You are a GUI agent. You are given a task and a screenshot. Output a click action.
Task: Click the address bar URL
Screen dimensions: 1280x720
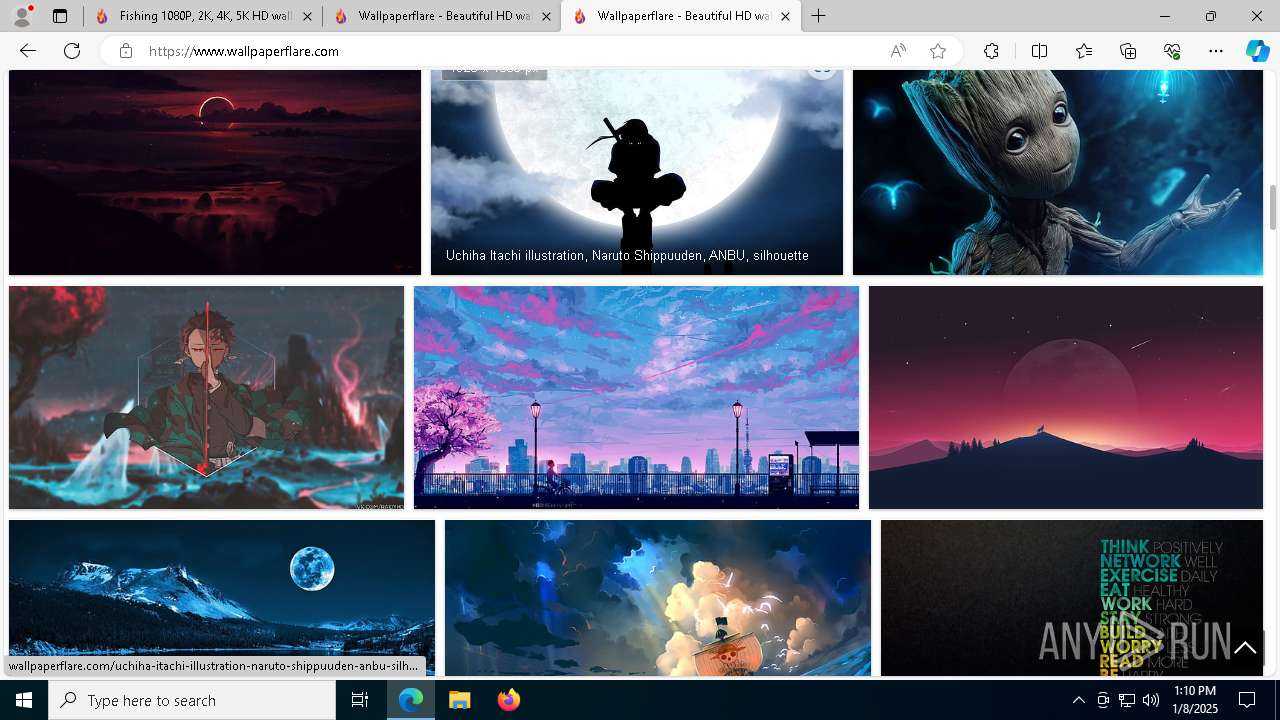[244, 51]
